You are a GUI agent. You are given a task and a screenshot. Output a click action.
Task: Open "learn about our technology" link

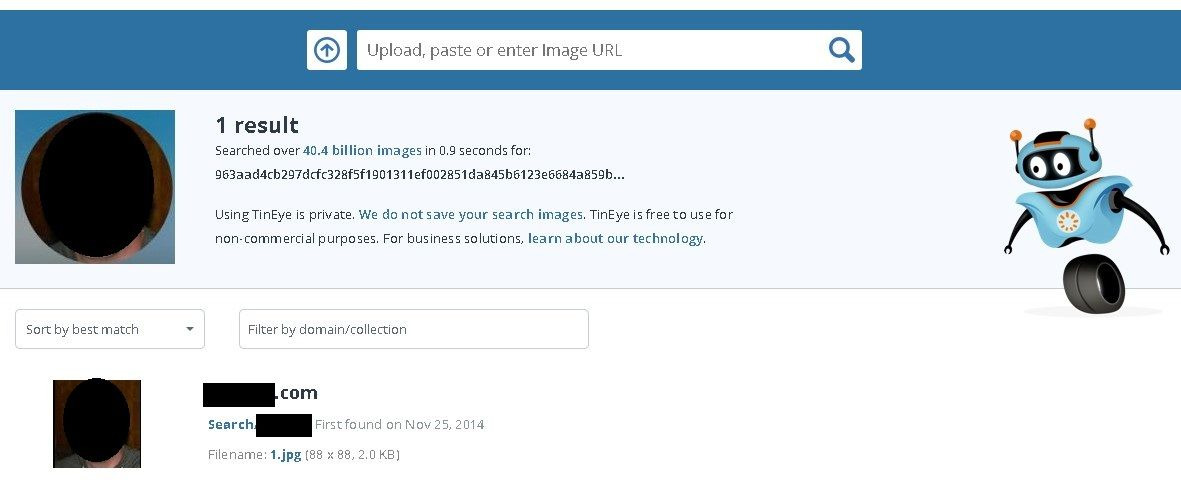(x=615, y=238)
